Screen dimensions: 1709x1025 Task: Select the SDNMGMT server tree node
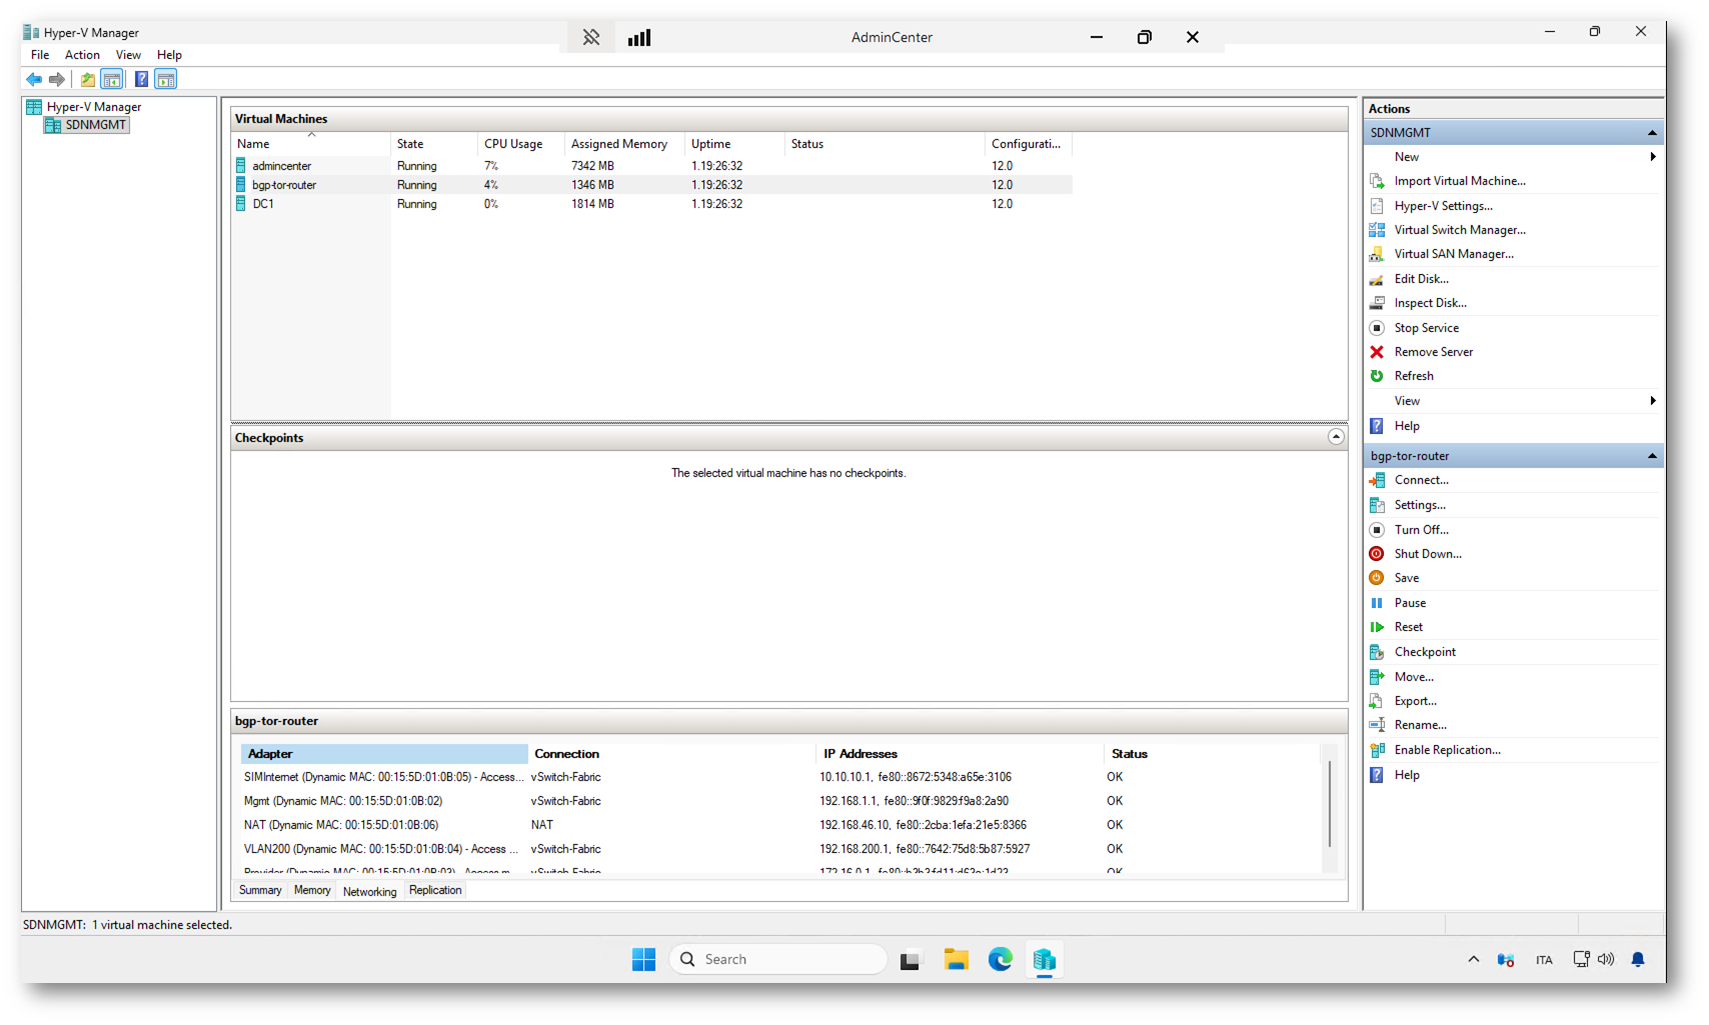click(x=95, y=125)
